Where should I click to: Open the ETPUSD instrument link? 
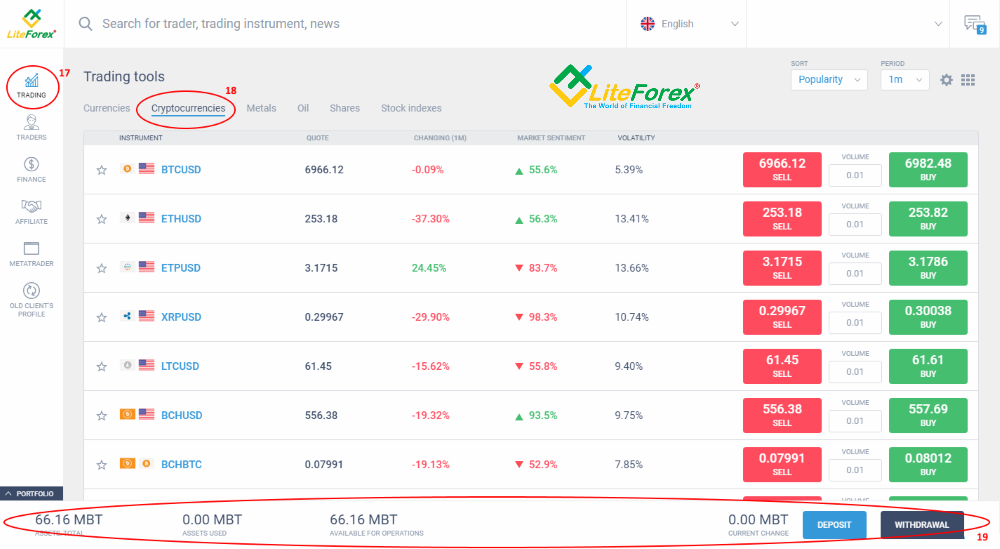pyautogui.click(x=180, y=268)
